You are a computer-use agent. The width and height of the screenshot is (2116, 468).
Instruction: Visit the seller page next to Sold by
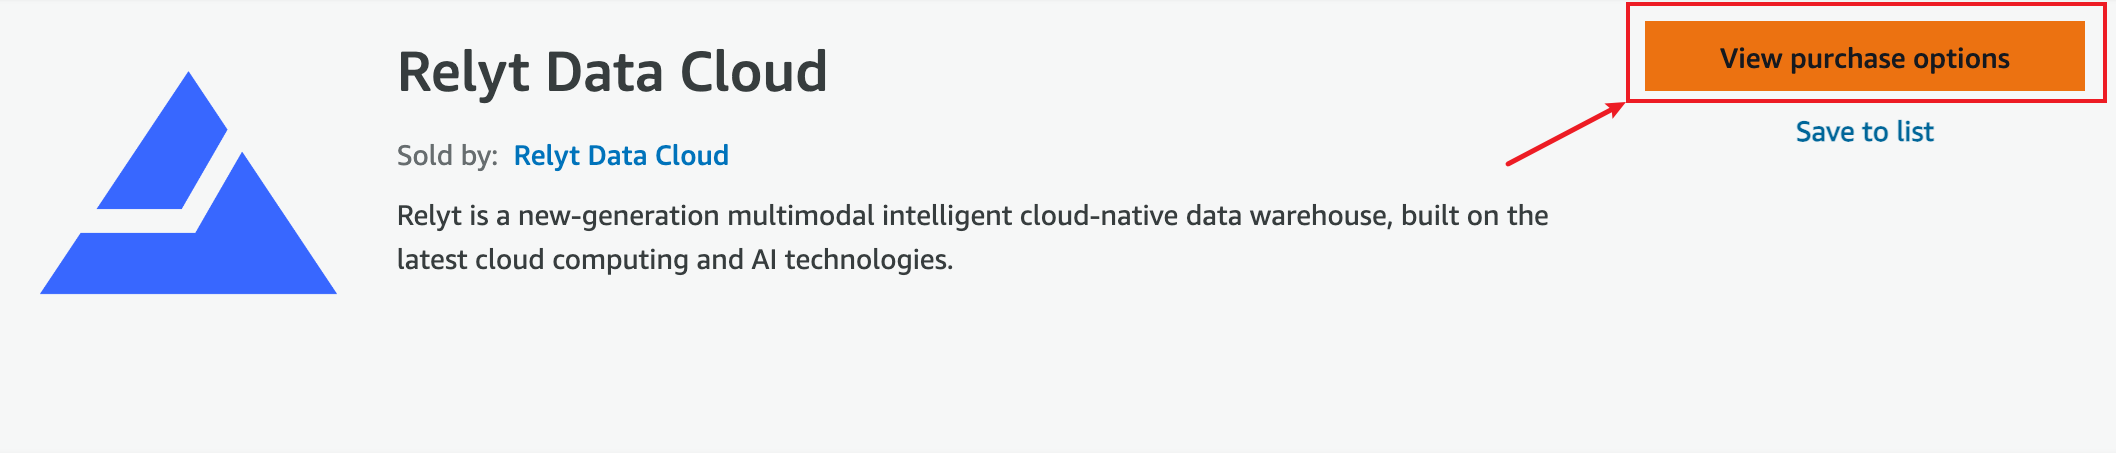click(621, 155)
